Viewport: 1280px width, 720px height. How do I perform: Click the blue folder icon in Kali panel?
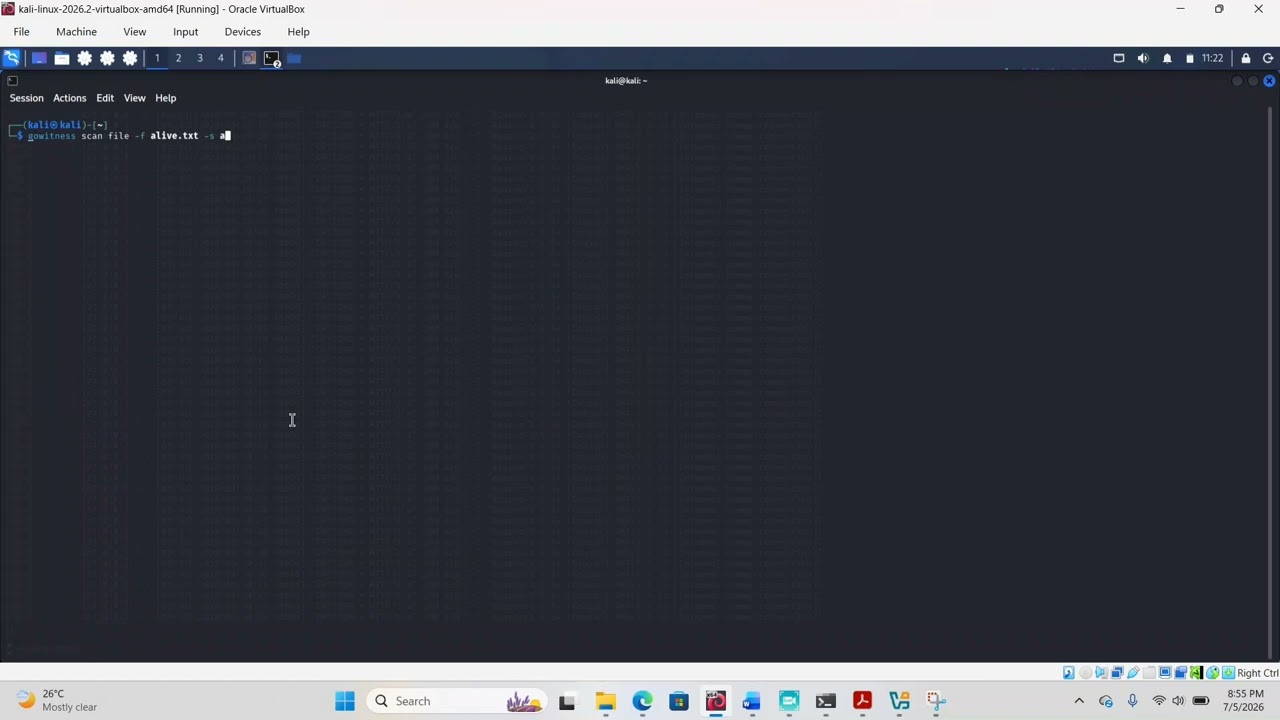click(294, 58)
